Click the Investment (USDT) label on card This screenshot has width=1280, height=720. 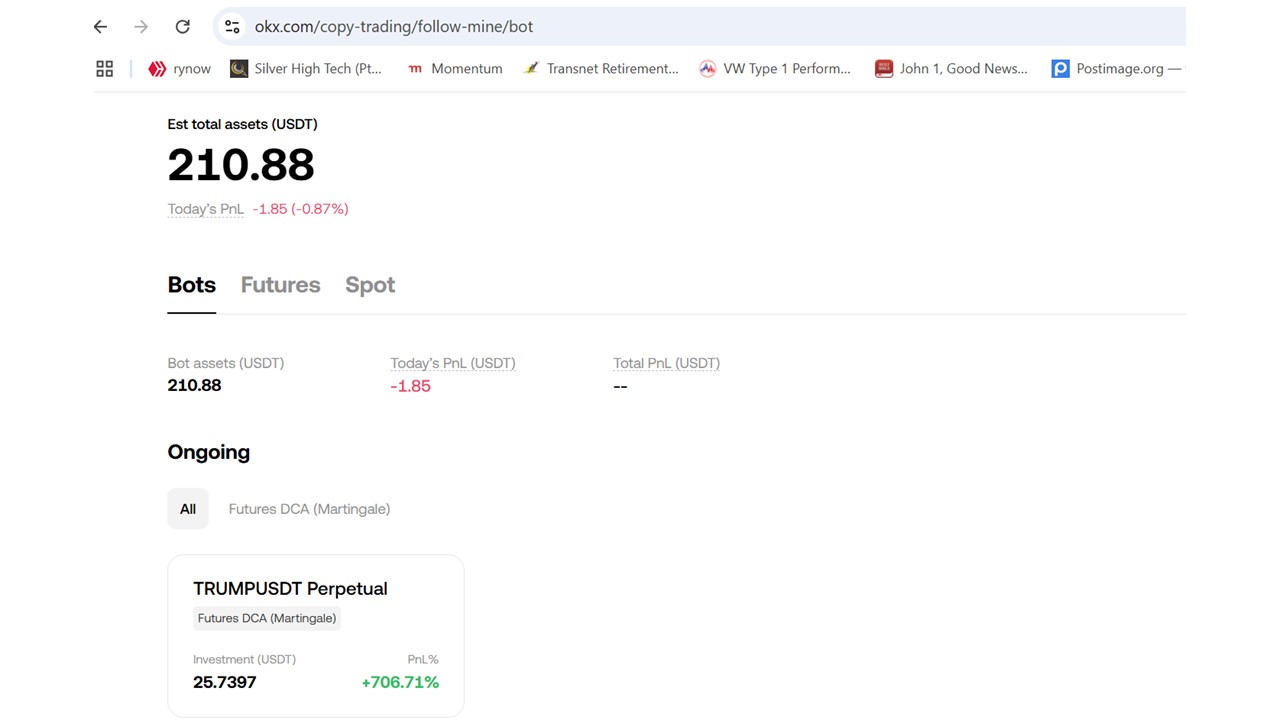(244, 659)
